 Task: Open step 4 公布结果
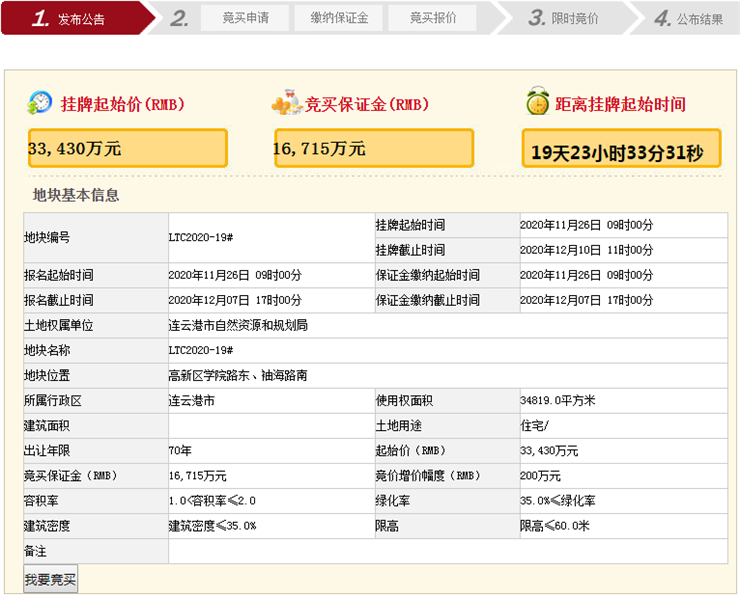click(x=689, y=19)
